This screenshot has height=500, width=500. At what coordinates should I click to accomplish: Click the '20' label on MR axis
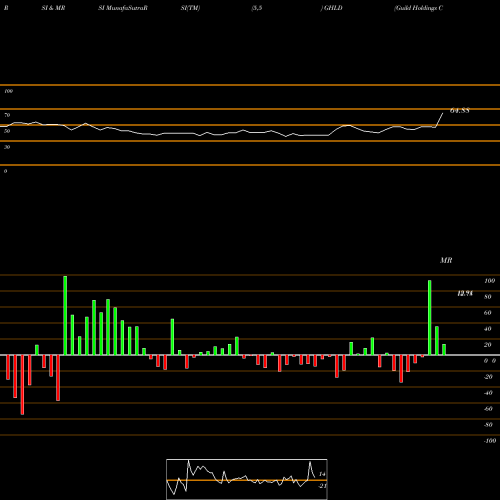click(x=488, y=345)
